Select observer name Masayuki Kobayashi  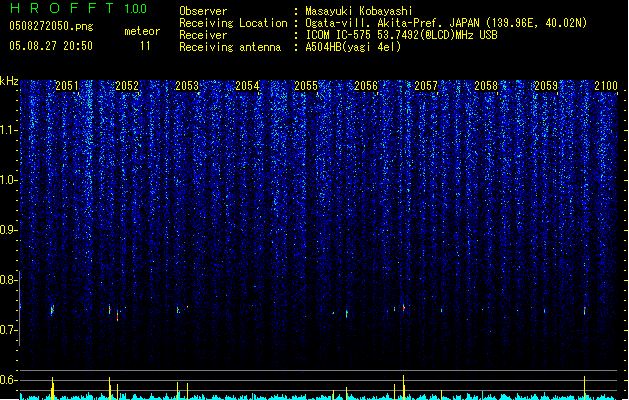point(359,11)
